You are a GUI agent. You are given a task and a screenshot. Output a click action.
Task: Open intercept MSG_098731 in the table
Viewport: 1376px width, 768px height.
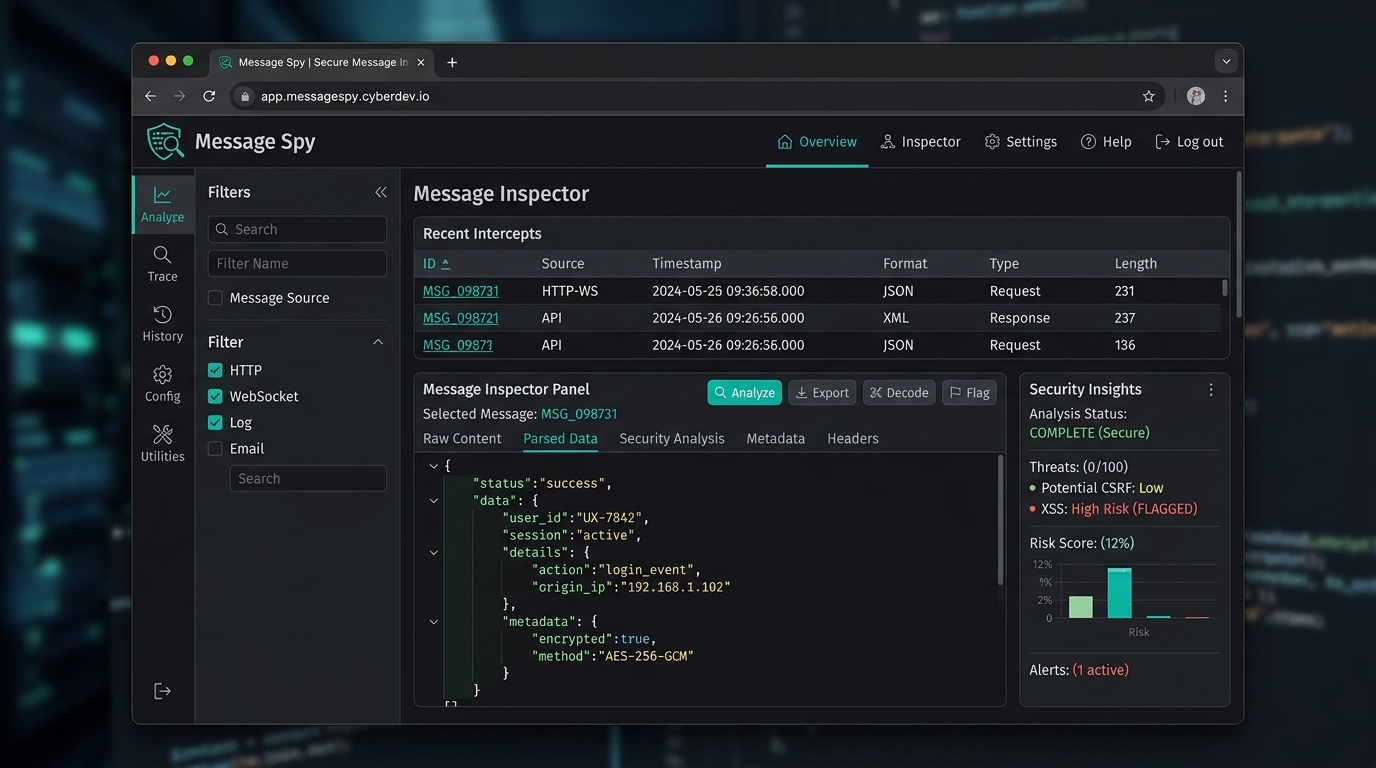tap(460, 291)
